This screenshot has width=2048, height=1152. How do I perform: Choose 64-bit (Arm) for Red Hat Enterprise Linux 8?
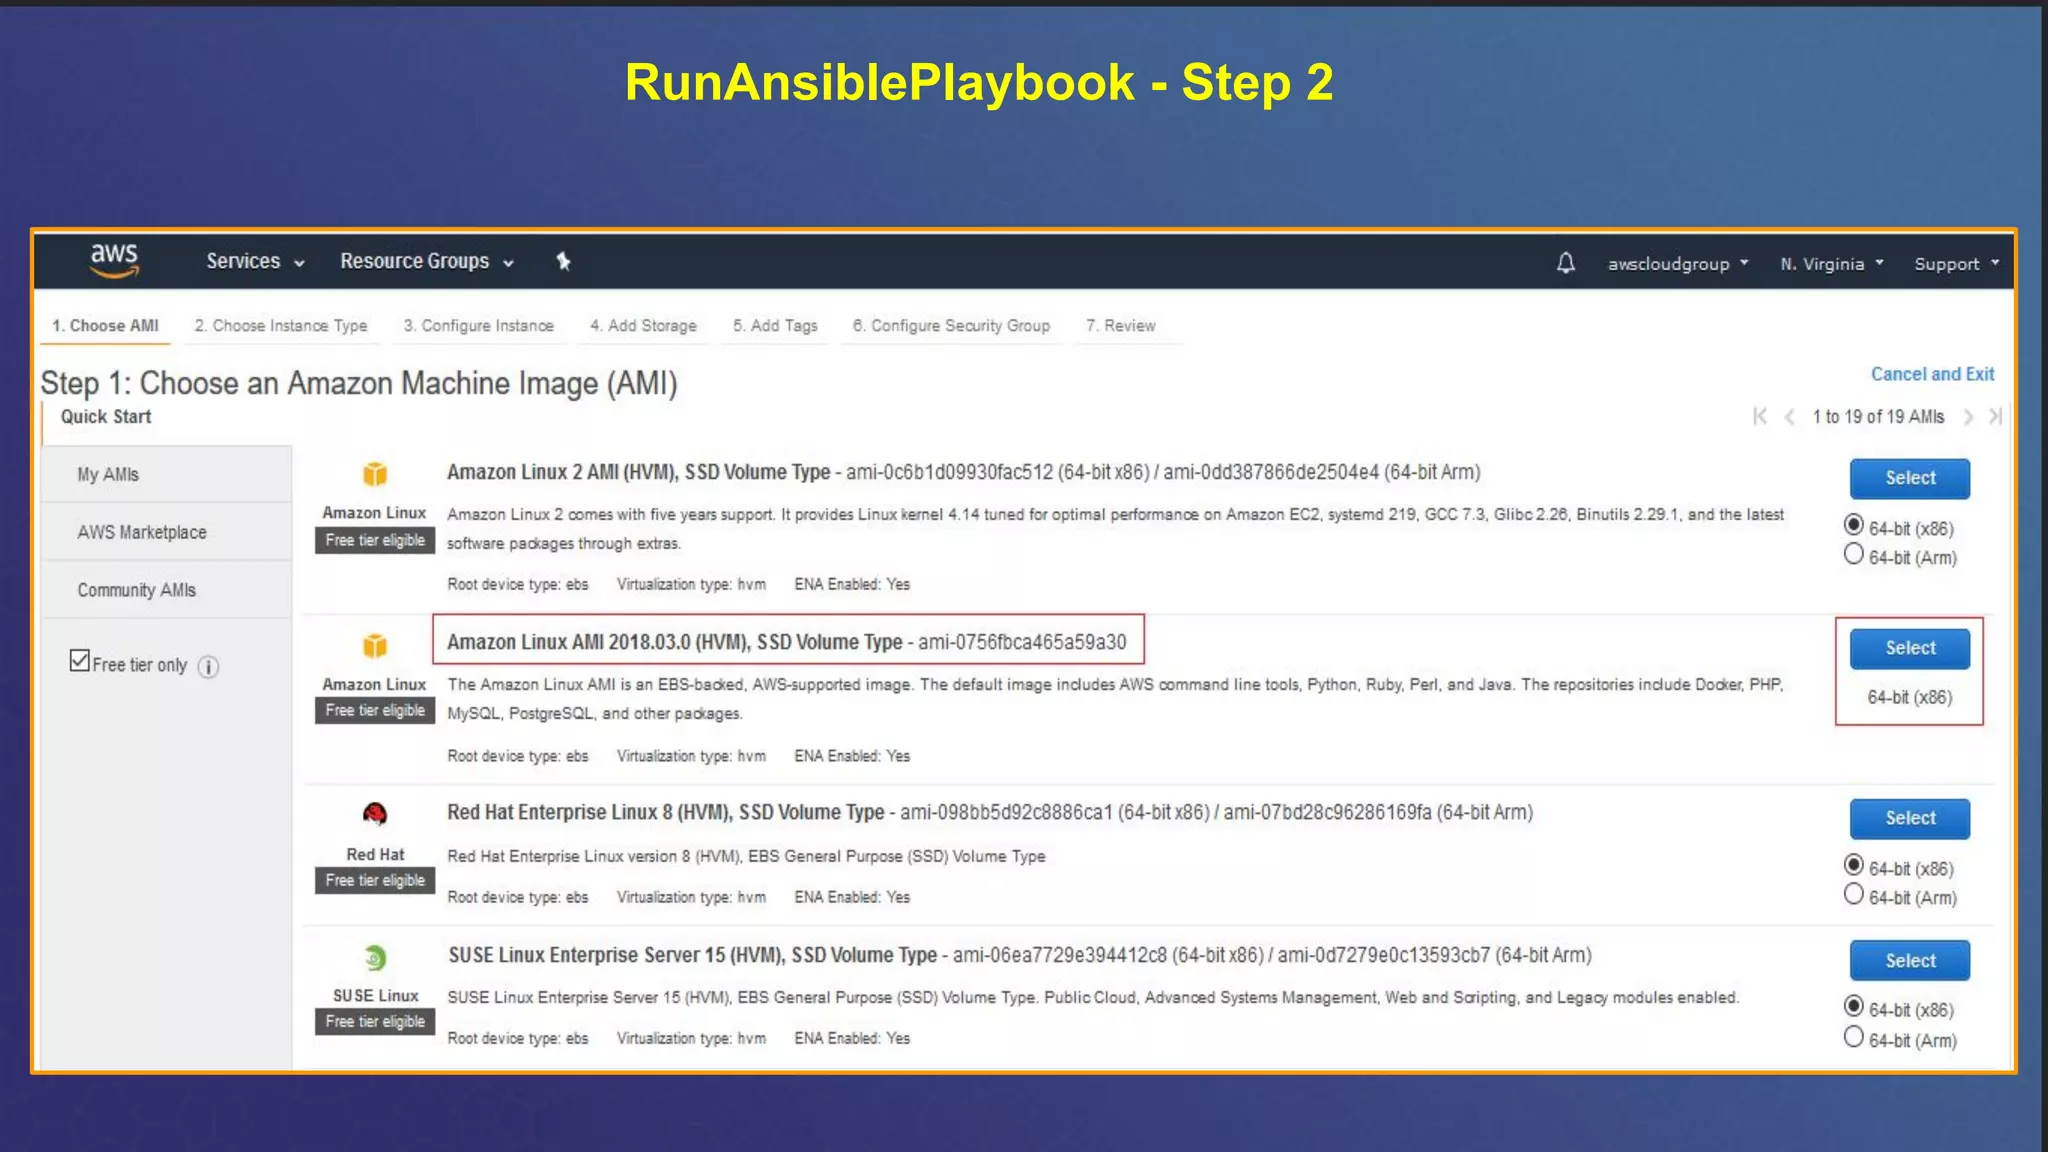coord(1854,894)
